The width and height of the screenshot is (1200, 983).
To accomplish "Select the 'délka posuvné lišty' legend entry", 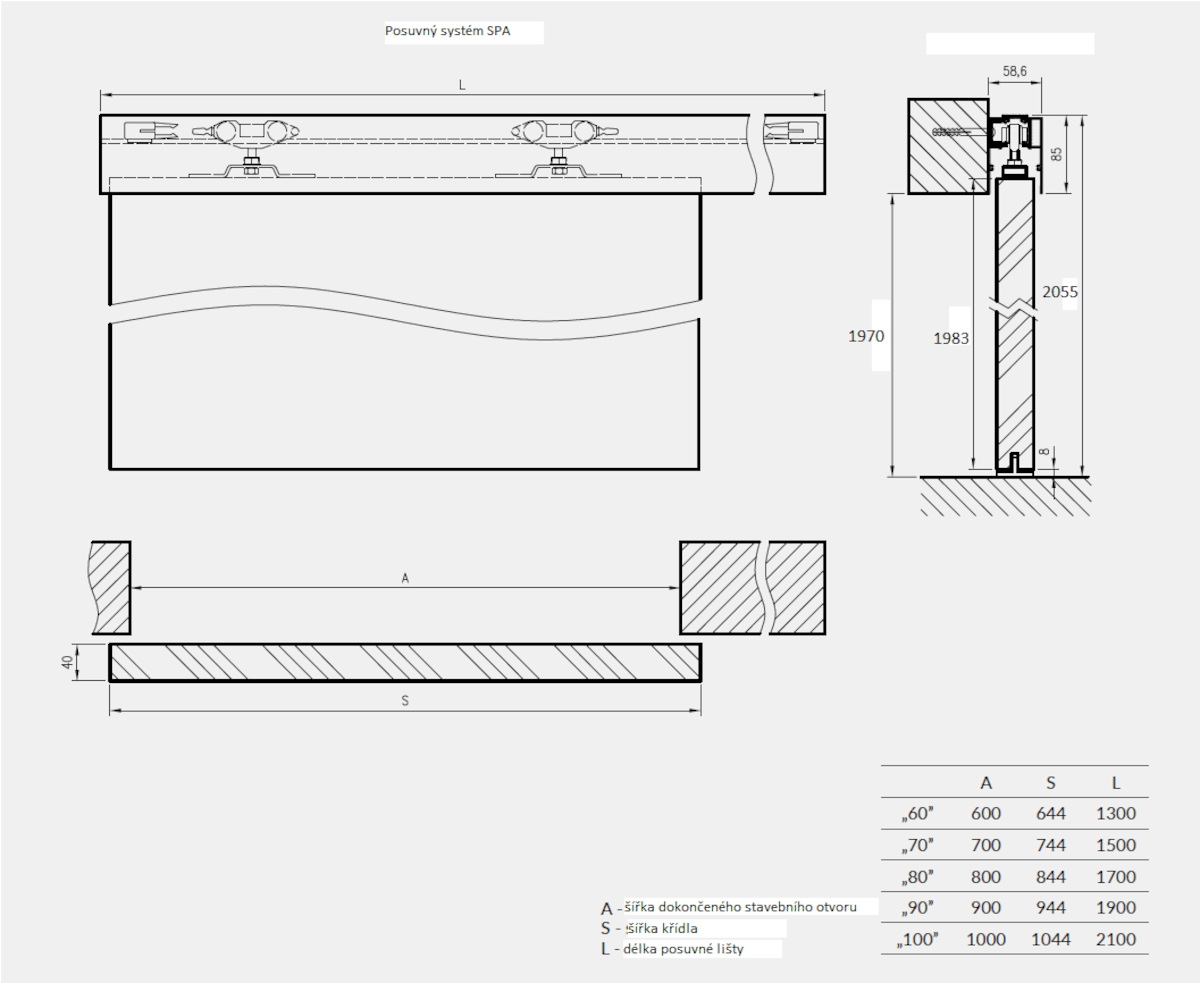I will pyautogui.click(x=690, y=948).
